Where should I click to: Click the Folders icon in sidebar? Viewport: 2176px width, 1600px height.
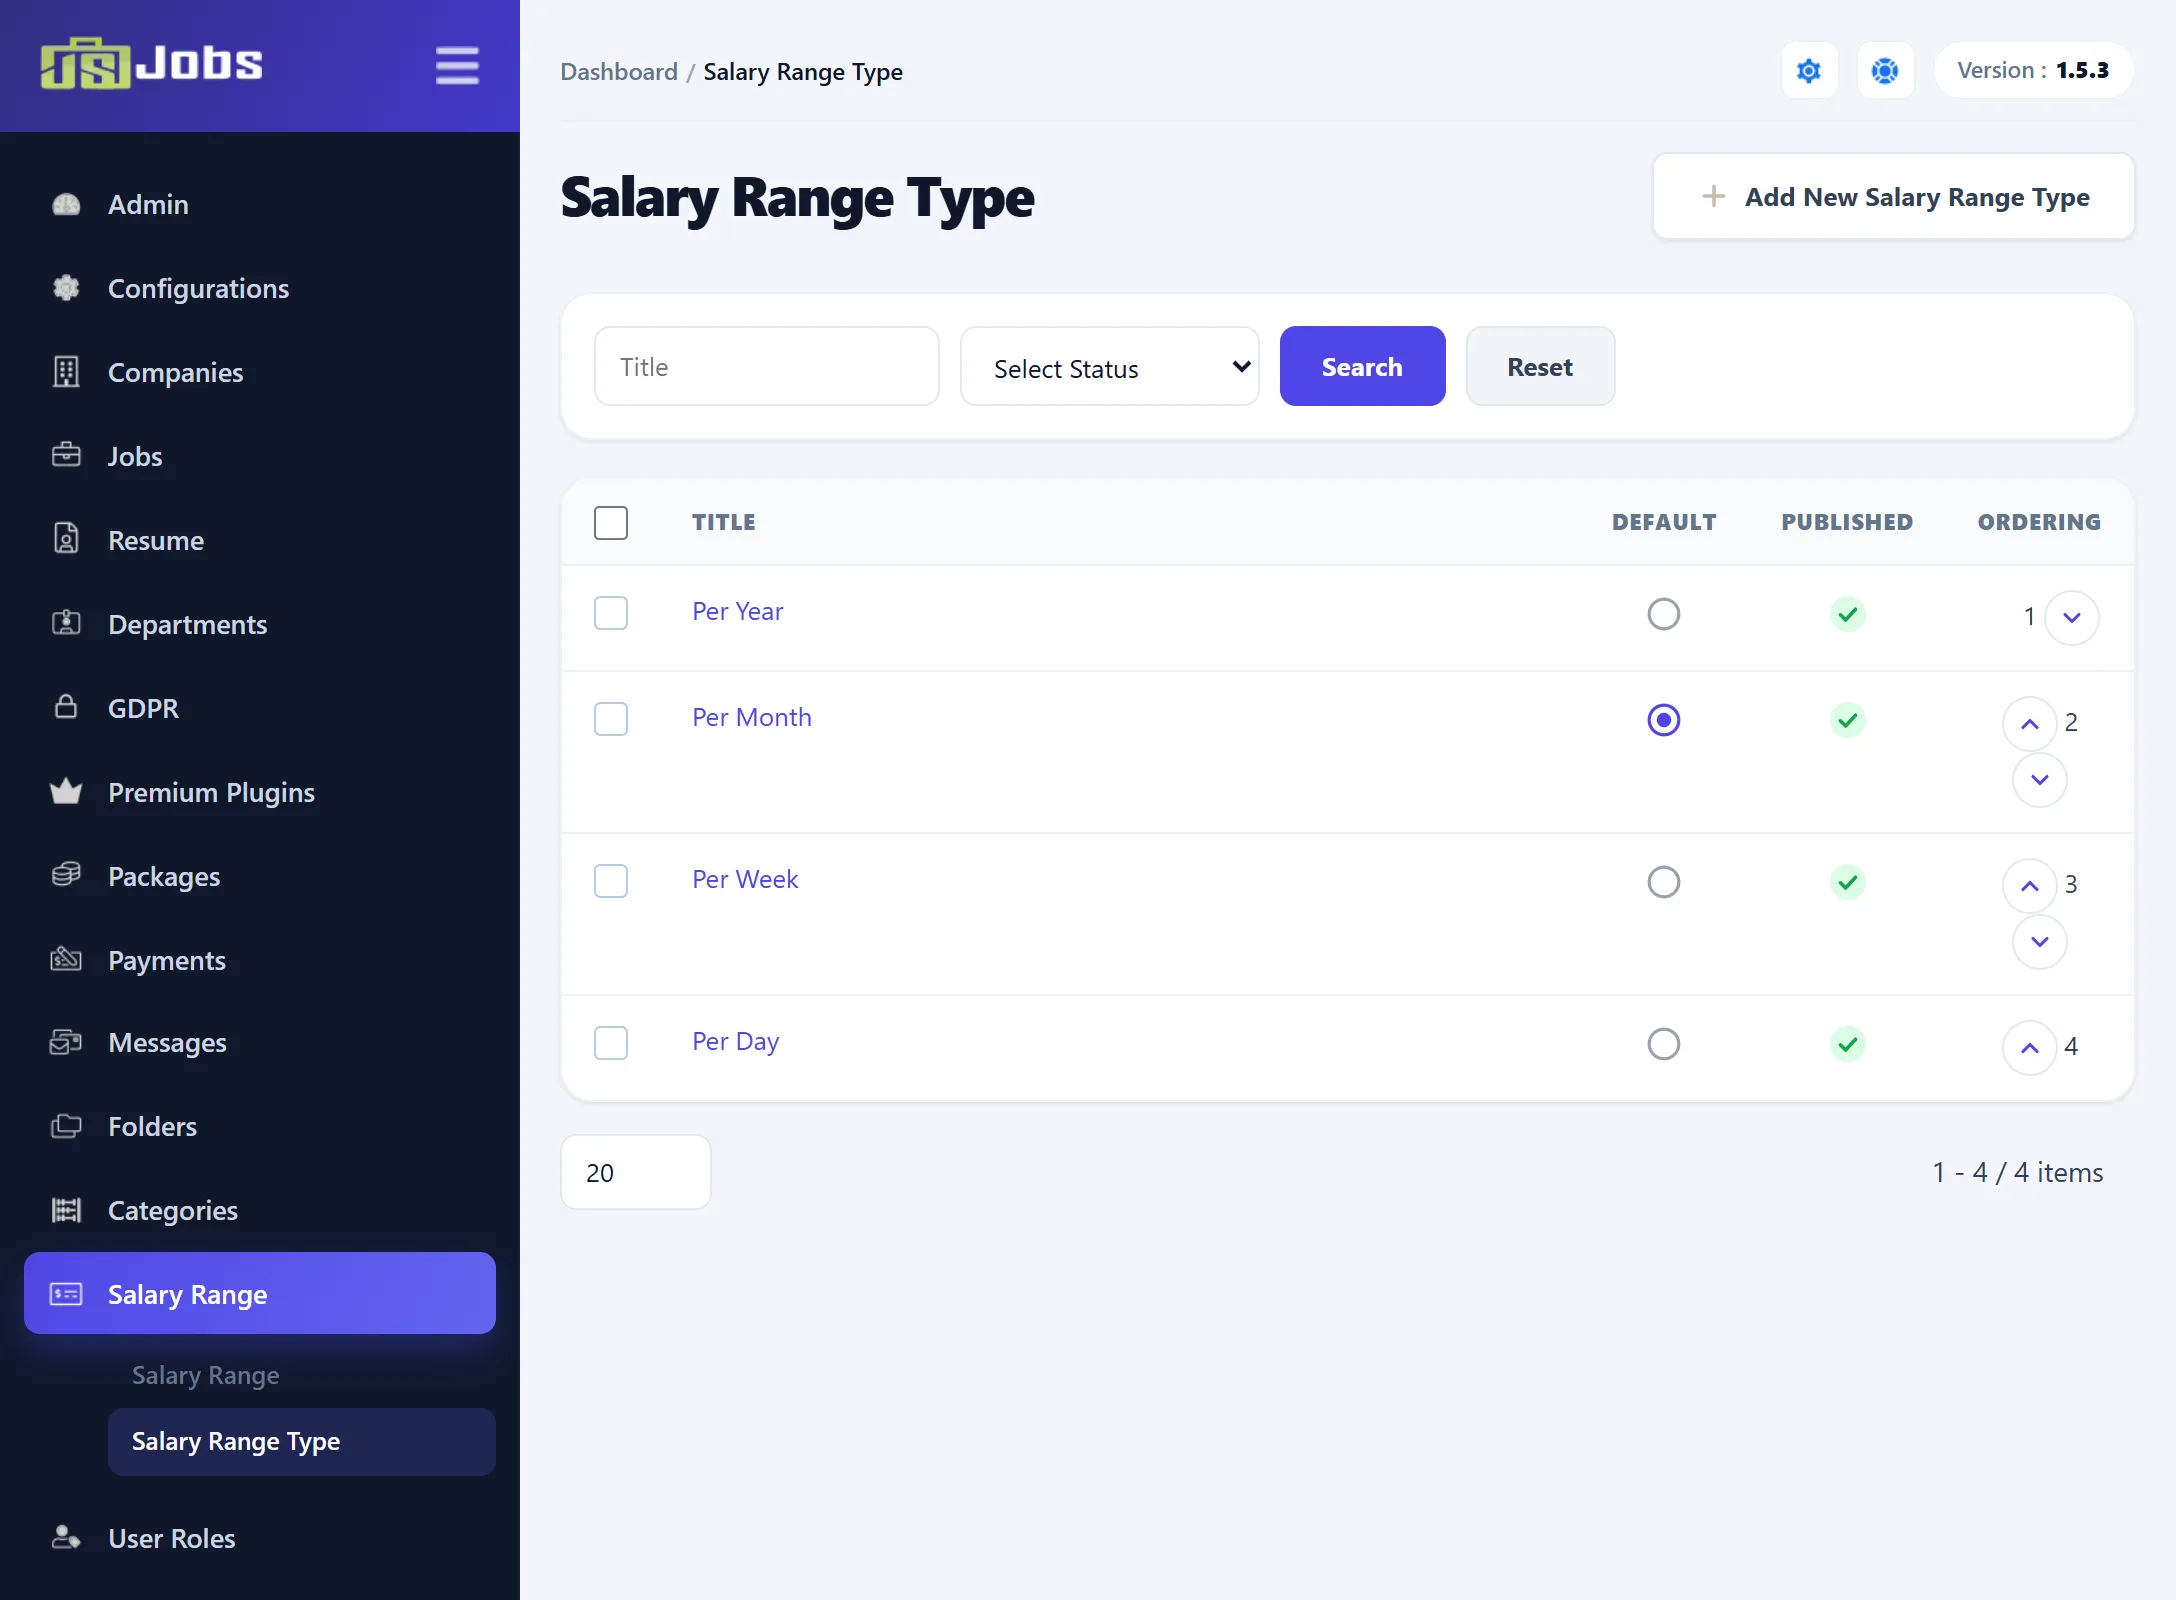[x=66, y=1126]
